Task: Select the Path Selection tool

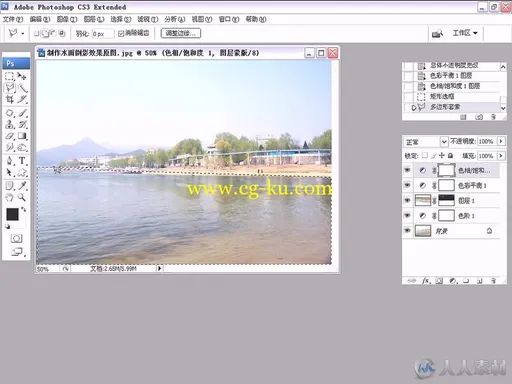Action: tap(9, 172)
